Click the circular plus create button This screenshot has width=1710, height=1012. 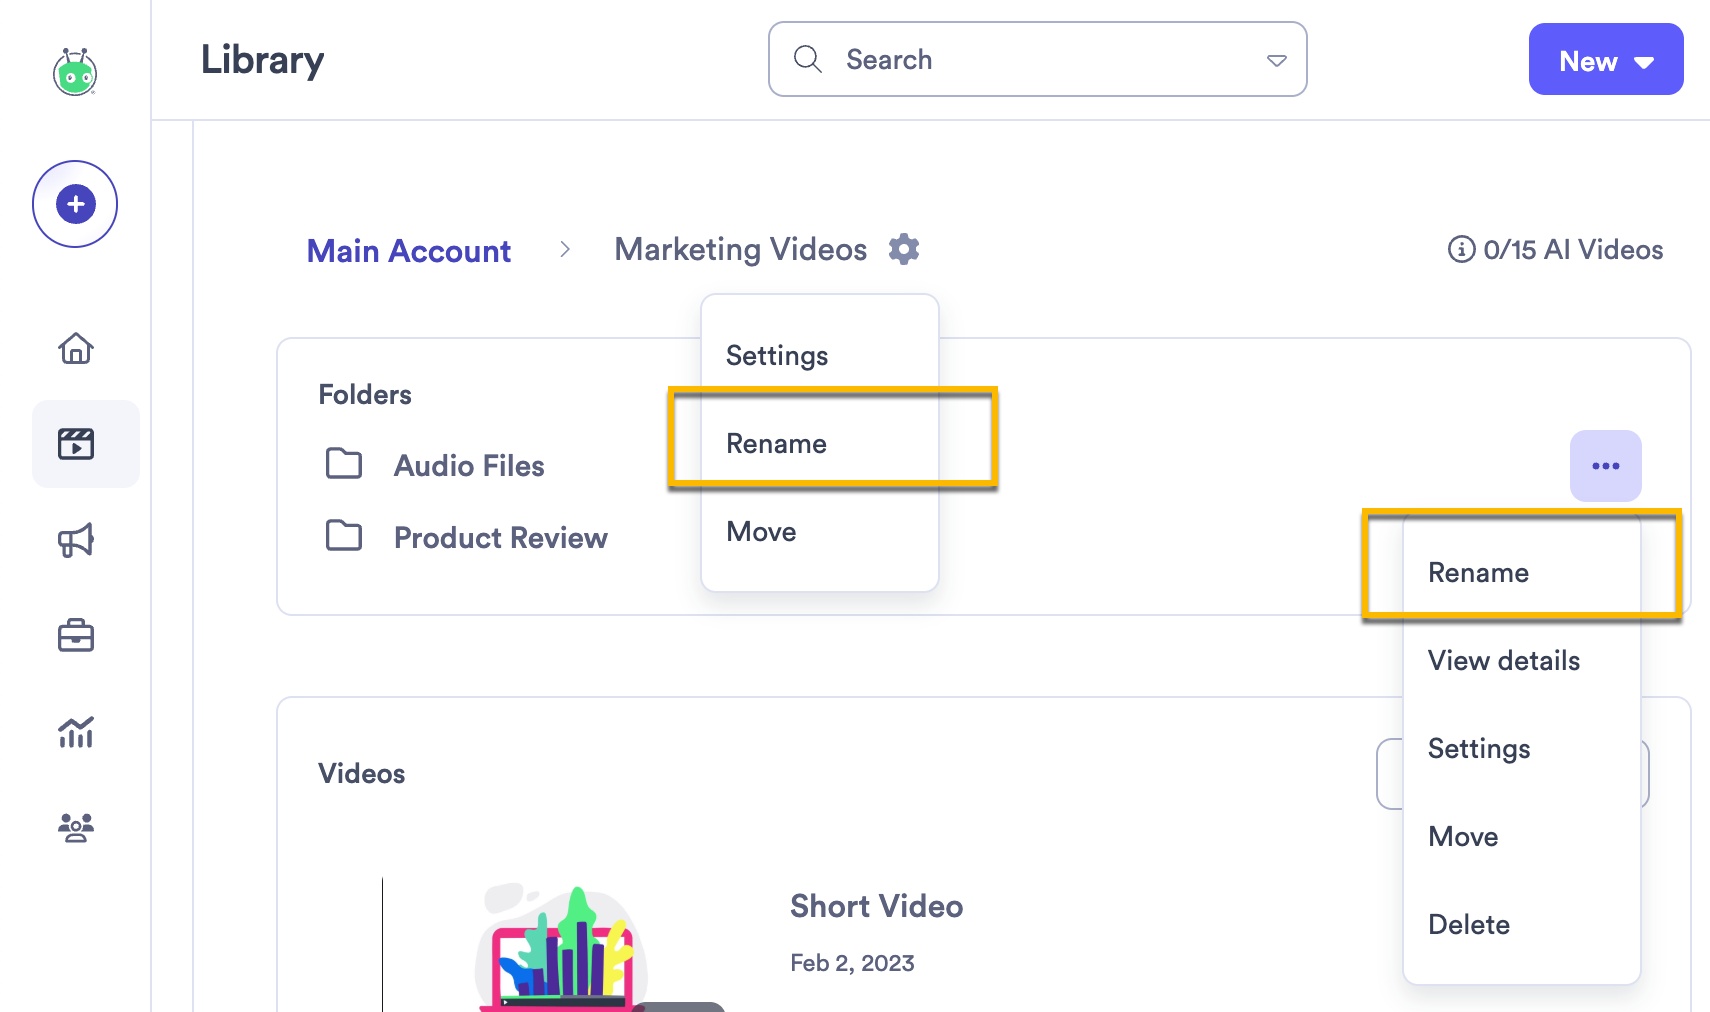[75, 204]
